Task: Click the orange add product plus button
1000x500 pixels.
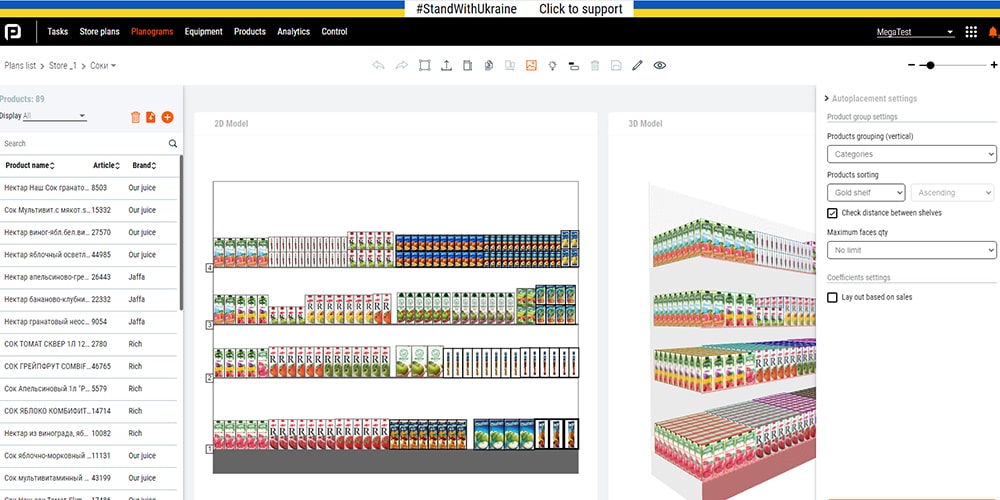Action: click(167, 117)
